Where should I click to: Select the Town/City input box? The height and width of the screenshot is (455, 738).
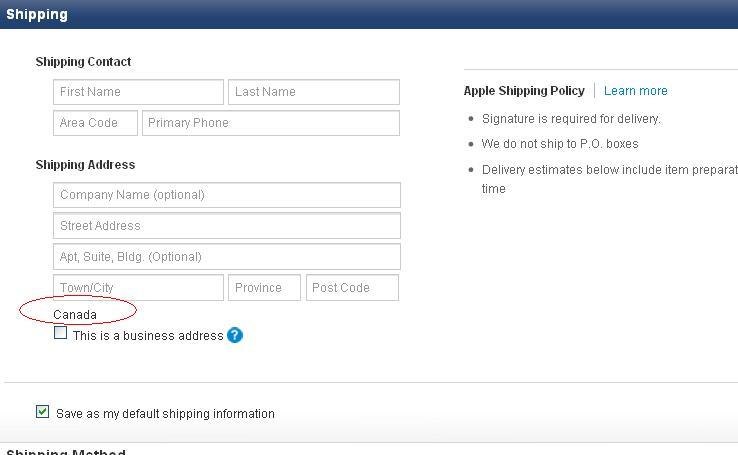138,288
